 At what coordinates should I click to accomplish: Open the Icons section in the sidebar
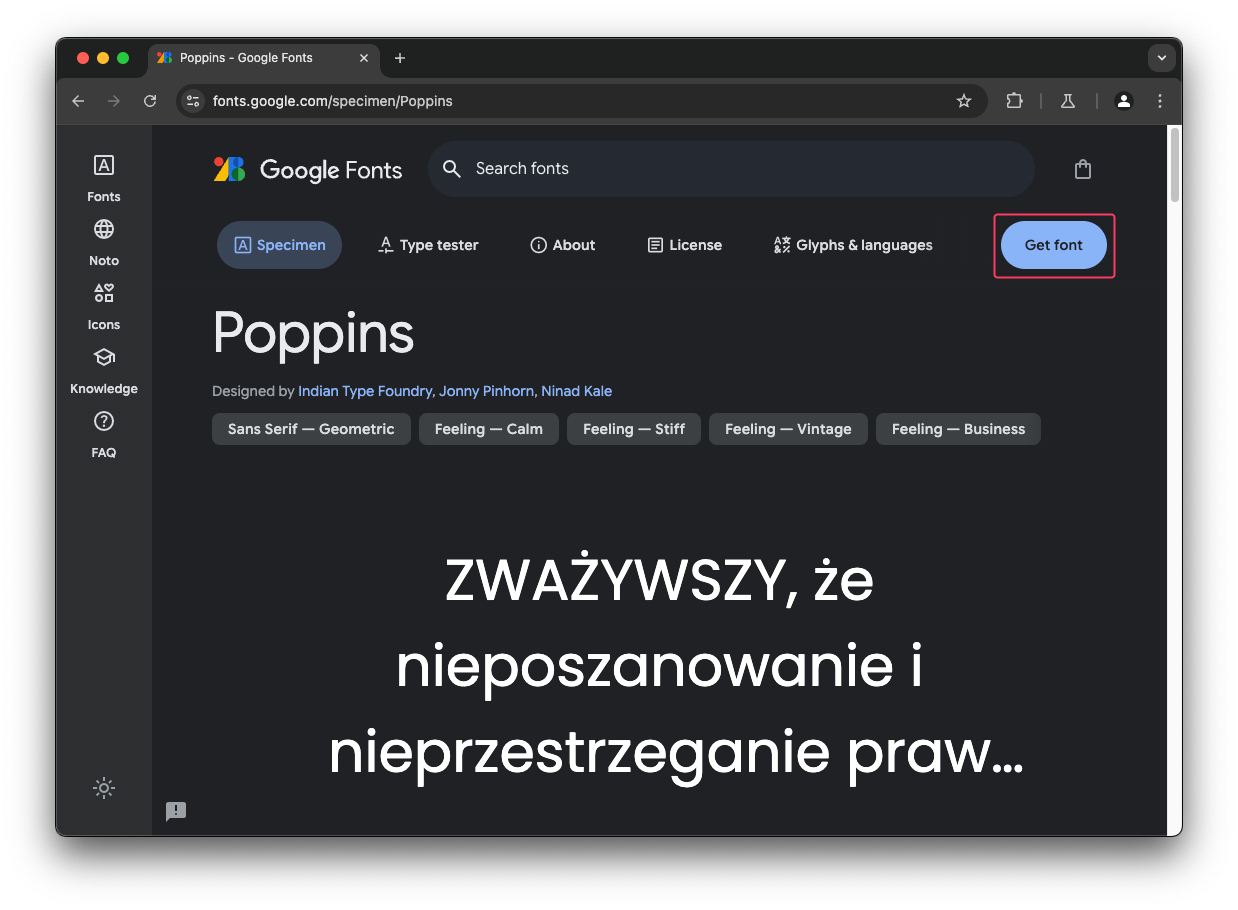[103, 304]
